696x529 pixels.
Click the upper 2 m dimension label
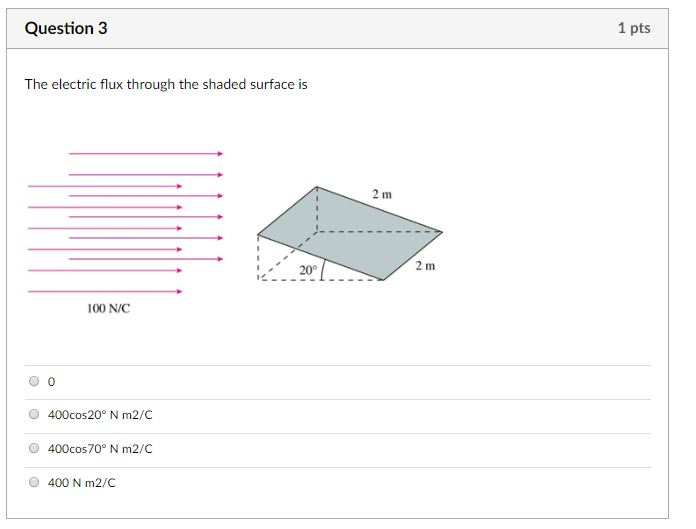pyautogui.click(x=382, y=194)
